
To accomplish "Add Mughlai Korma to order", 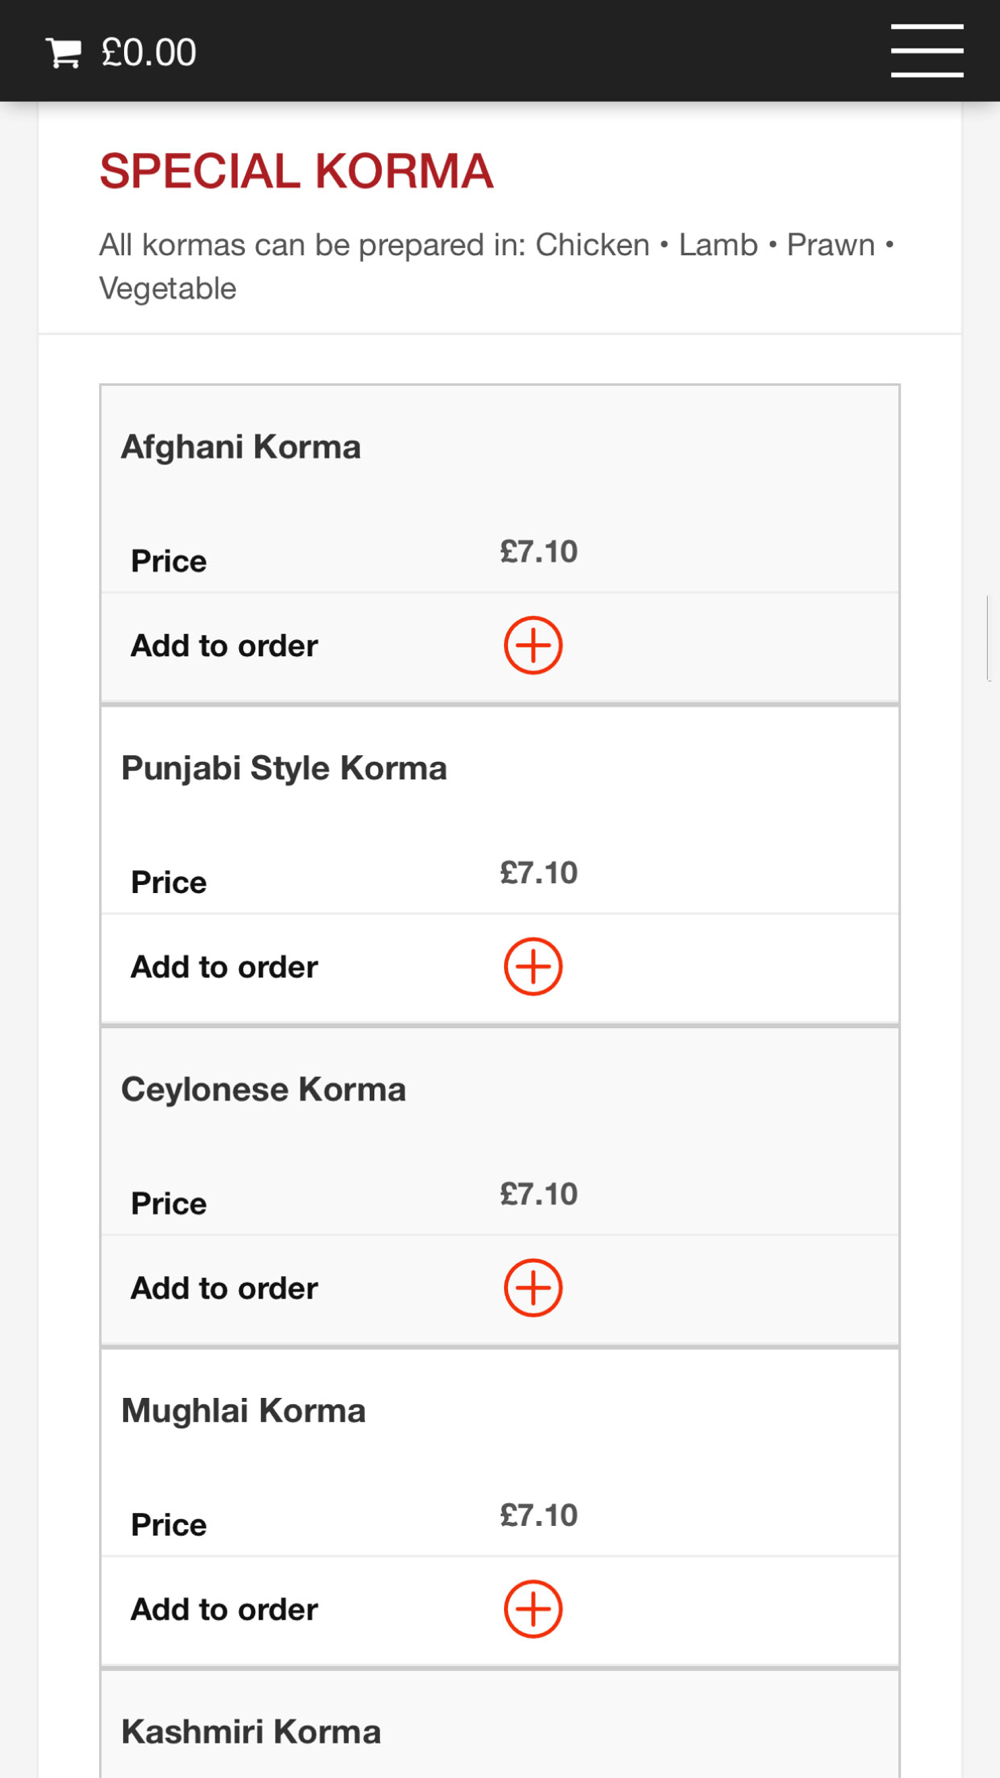I will pos(533,1608).
